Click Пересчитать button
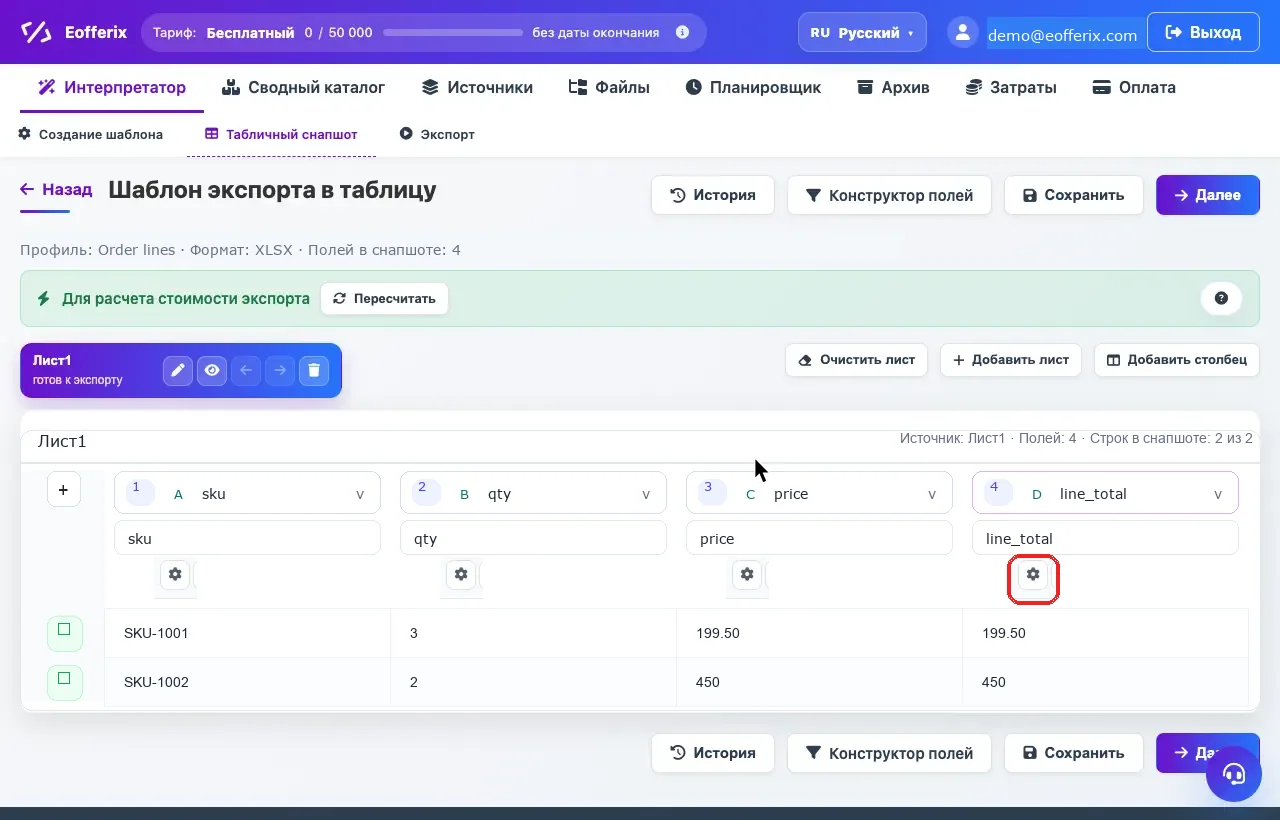 384,298
